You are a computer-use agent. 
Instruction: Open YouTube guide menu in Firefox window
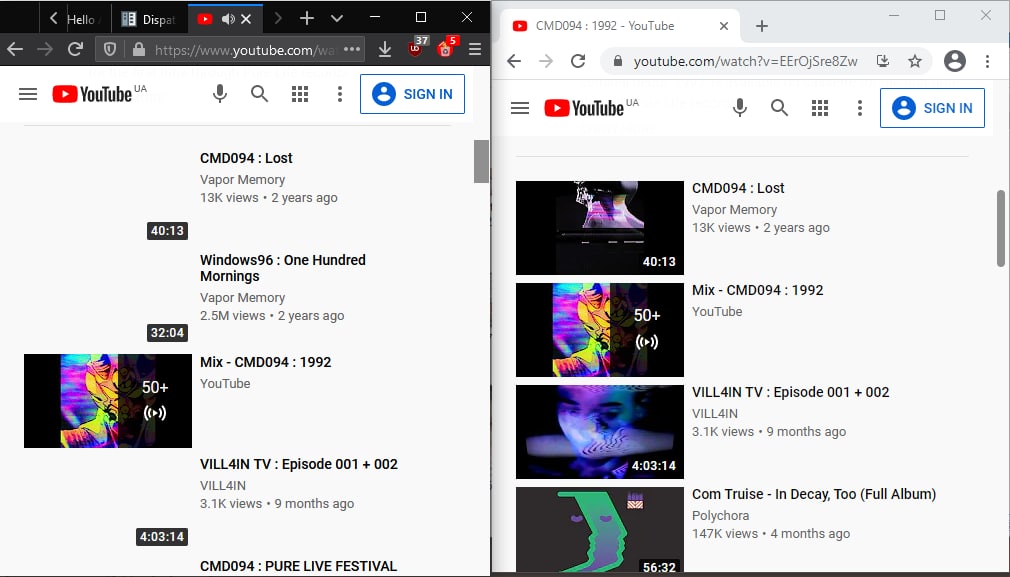tap(28, 94)
